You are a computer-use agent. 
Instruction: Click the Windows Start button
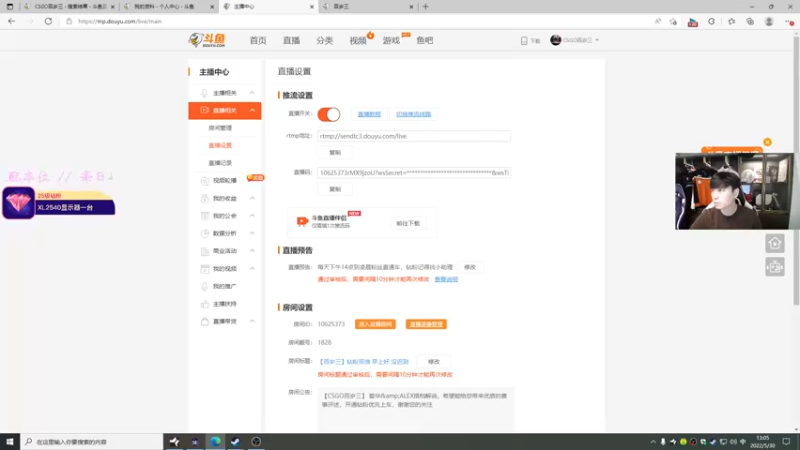tap(10, 442)
